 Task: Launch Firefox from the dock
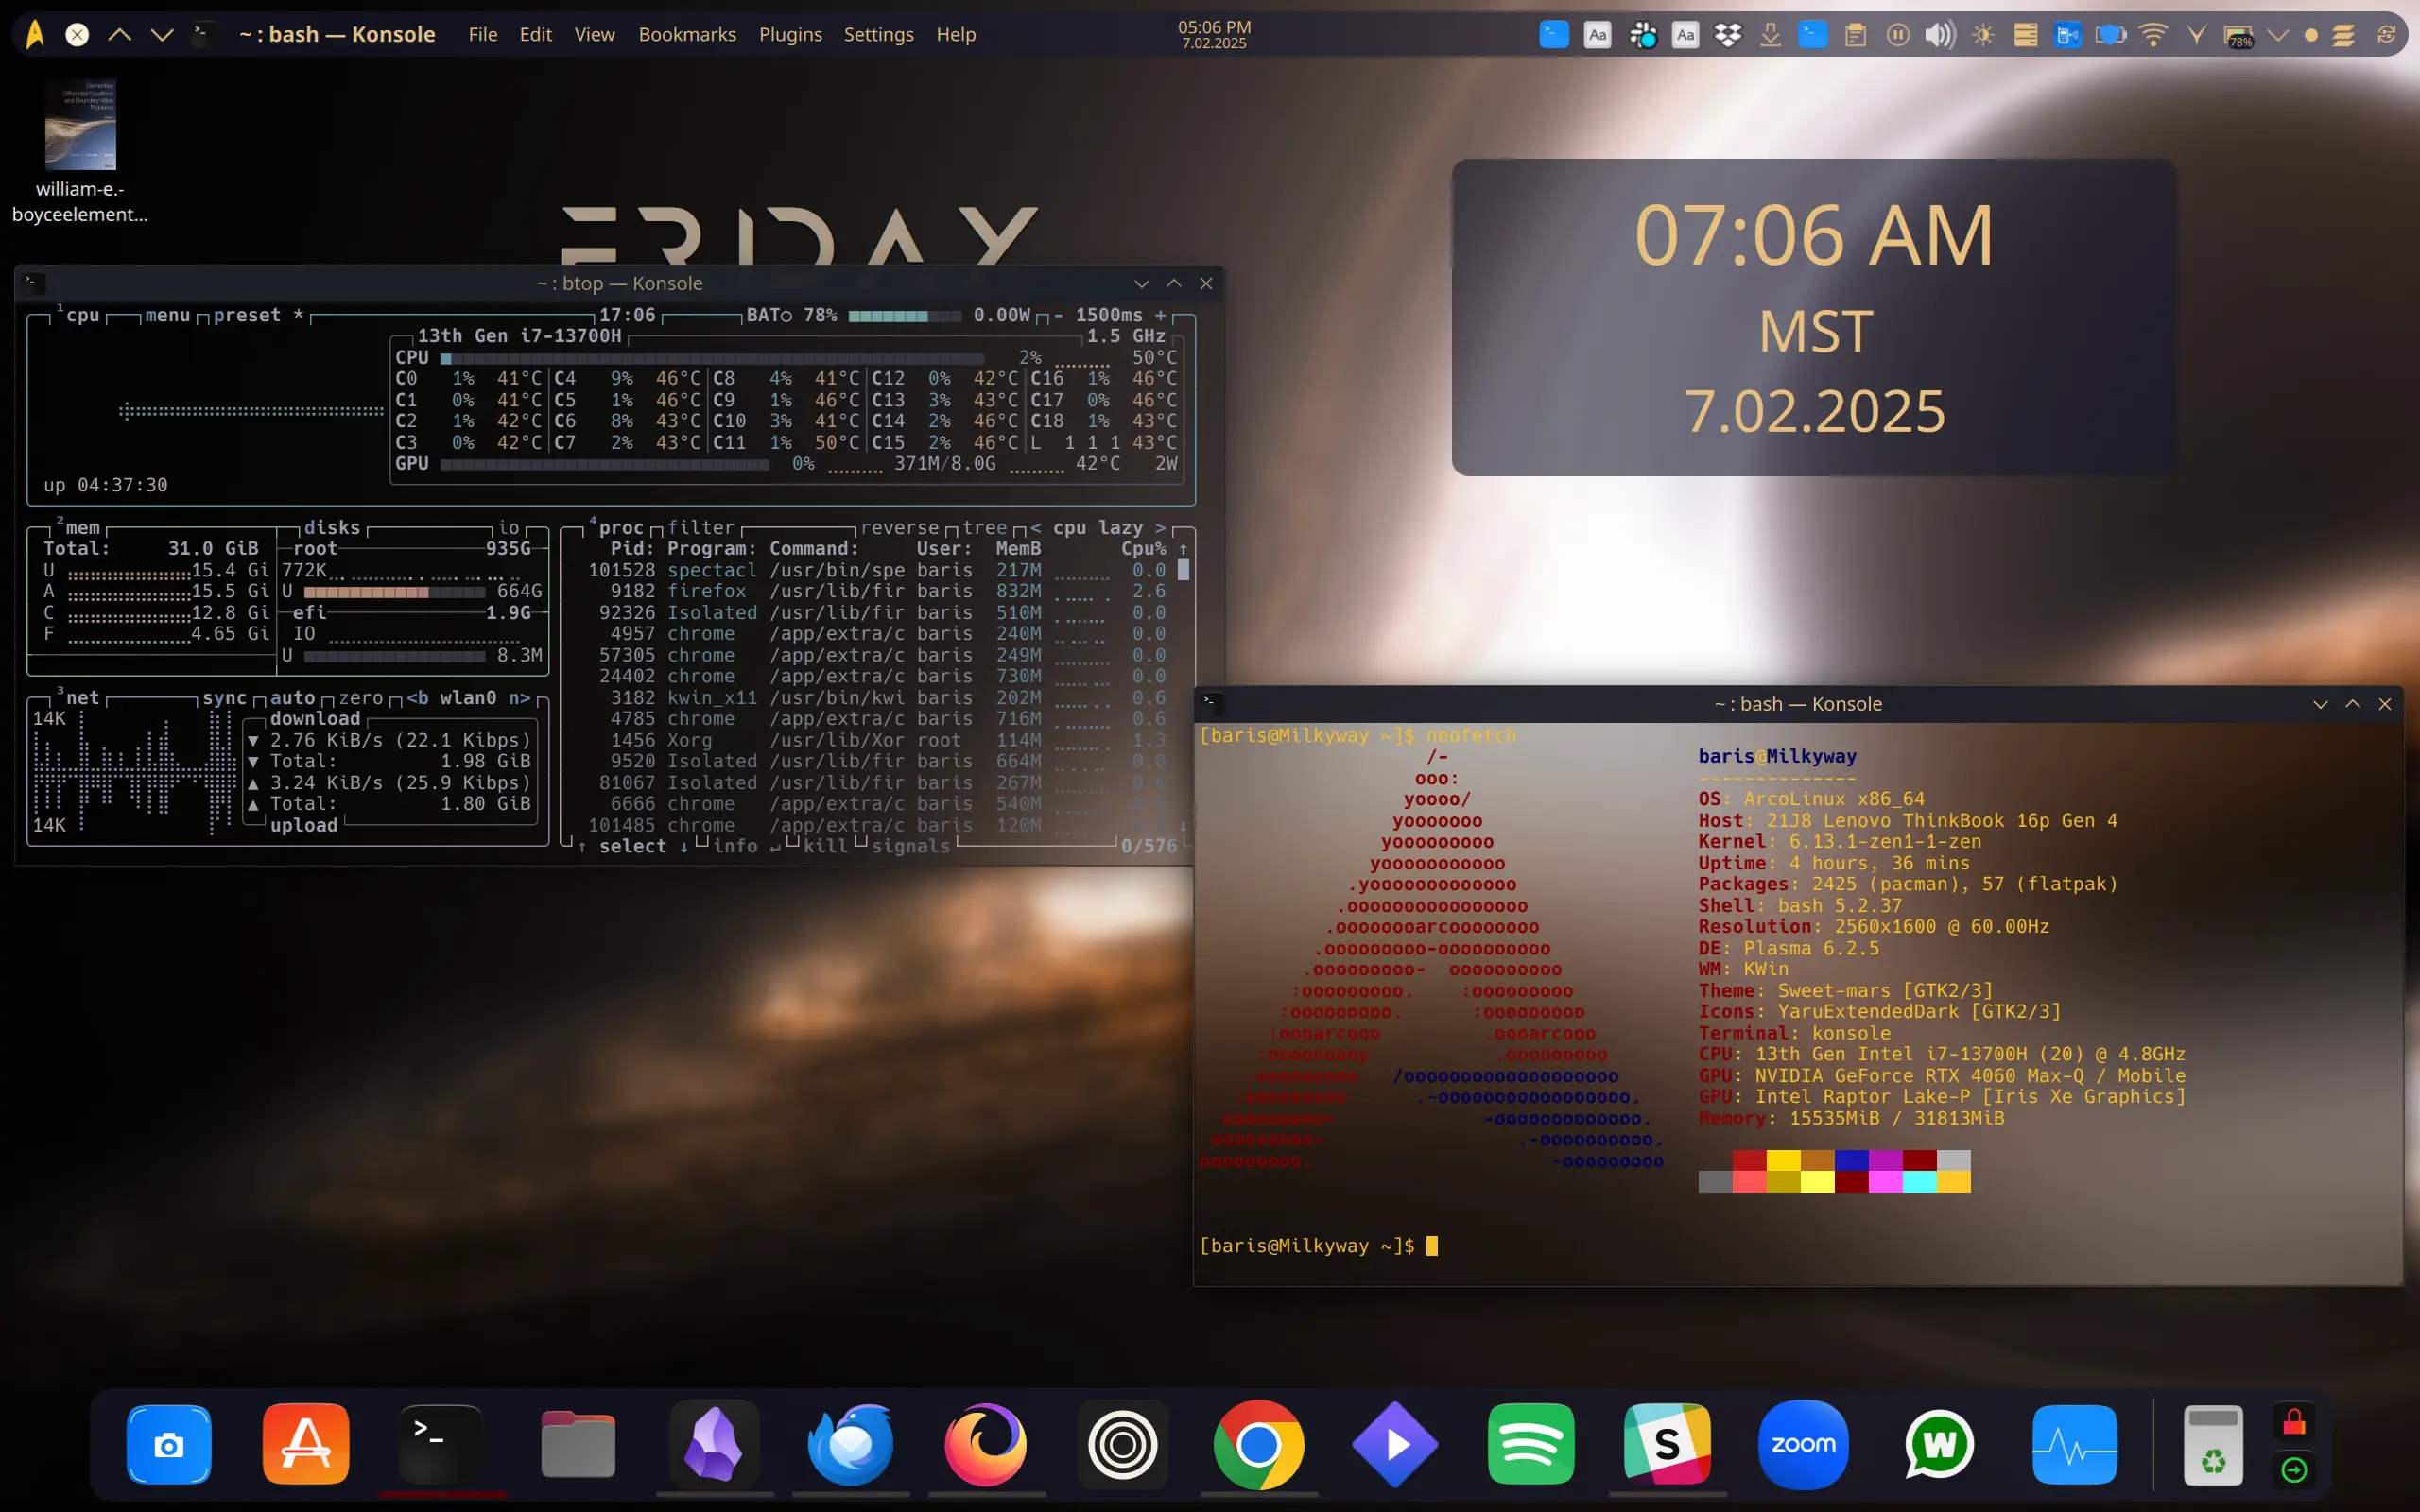click(986, 1444)
